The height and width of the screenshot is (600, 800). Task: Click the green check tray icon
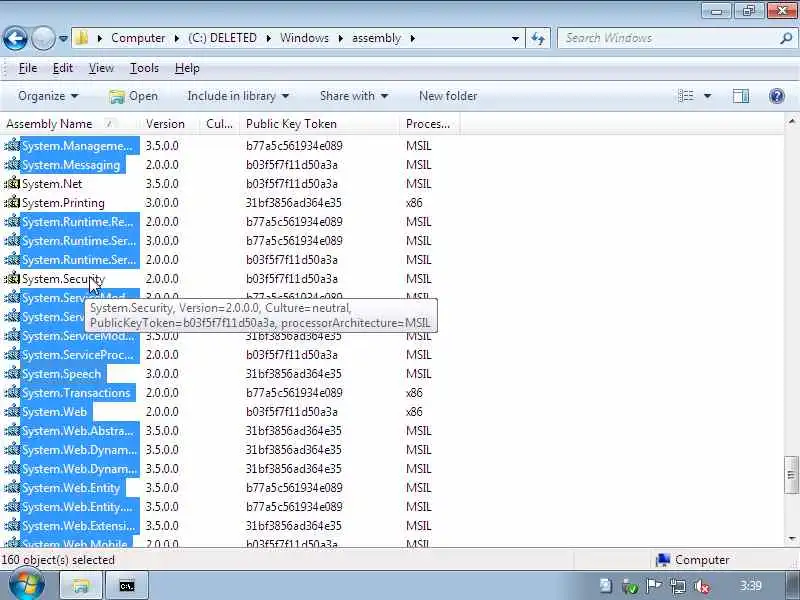coord(631,587)
